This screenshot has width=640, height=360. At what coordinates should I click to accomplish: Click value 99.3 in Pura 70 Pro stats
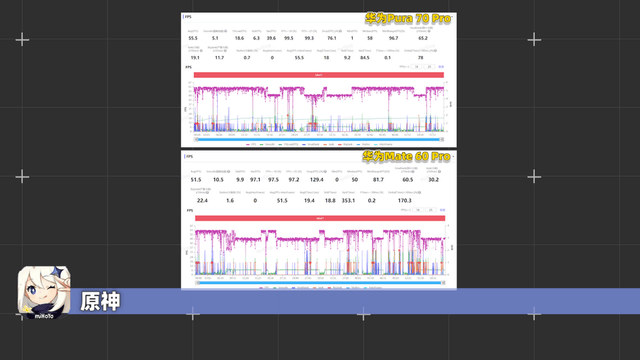(309, 38)
